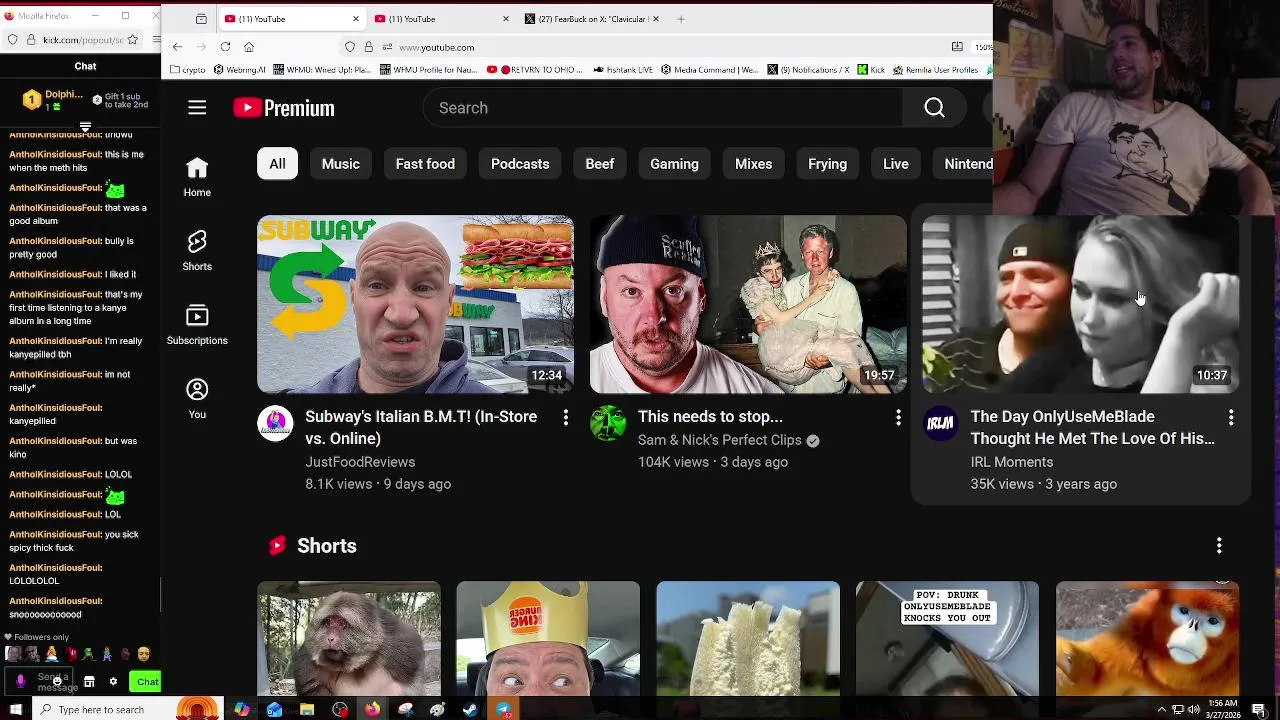Image resolution: width=1280 pixels, height=720 pixels.
Task: Open File Explorer from the taskbar
Action: (x=307, y=710)
